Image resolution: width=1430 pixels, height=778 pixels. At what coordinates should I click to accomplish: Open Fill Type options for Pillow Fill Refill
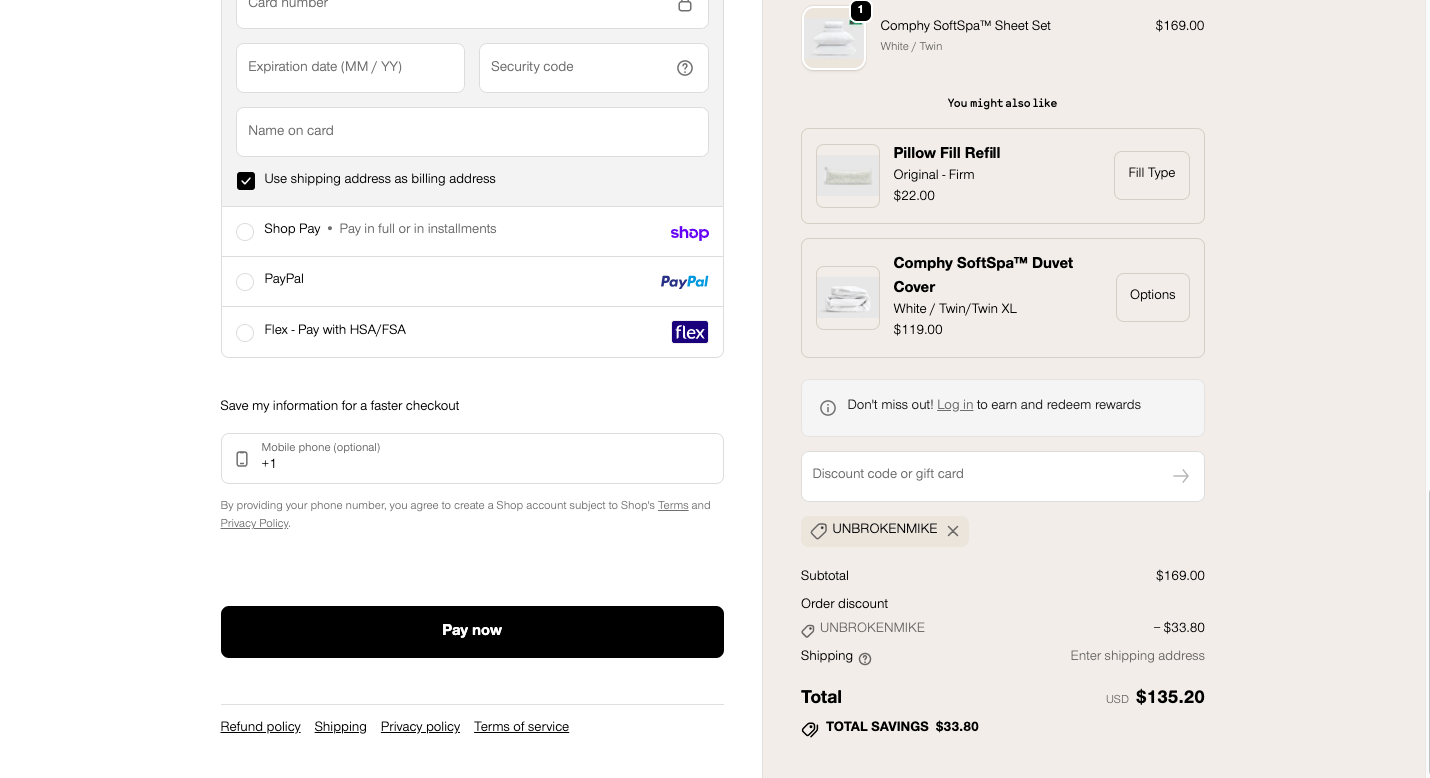point(1151,175)
